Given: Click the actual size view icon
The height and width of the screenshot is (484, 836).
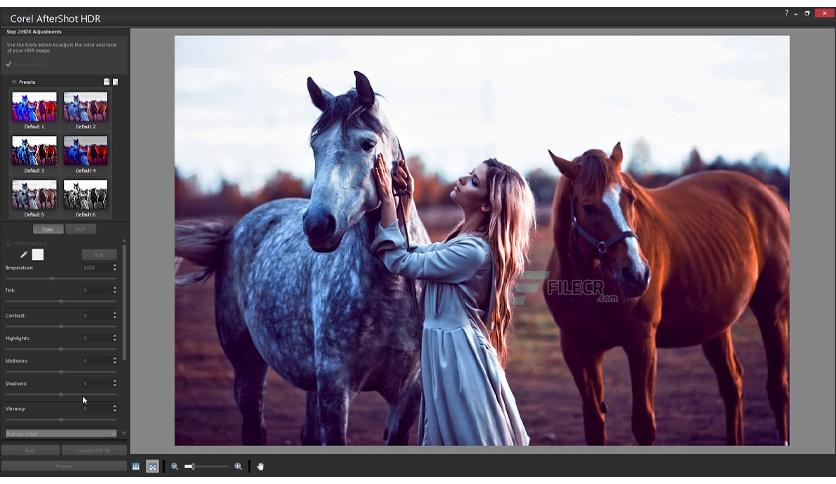Looking at the screenshot, I should click(x=136, y=466).
